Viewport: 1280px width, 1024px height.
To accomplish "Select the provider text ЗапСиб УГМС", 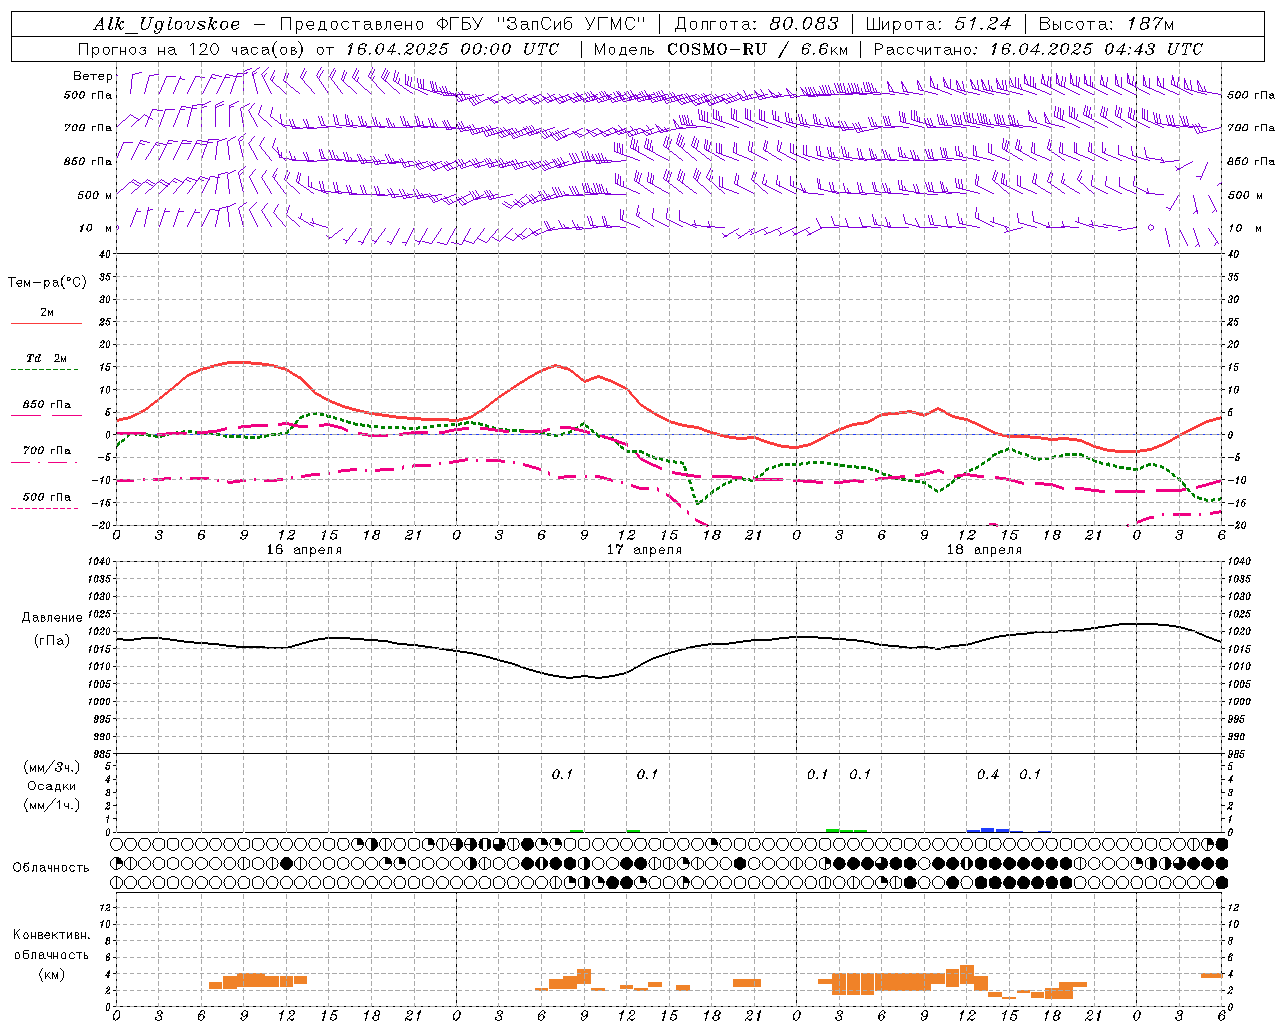I will tap(571, 24).
